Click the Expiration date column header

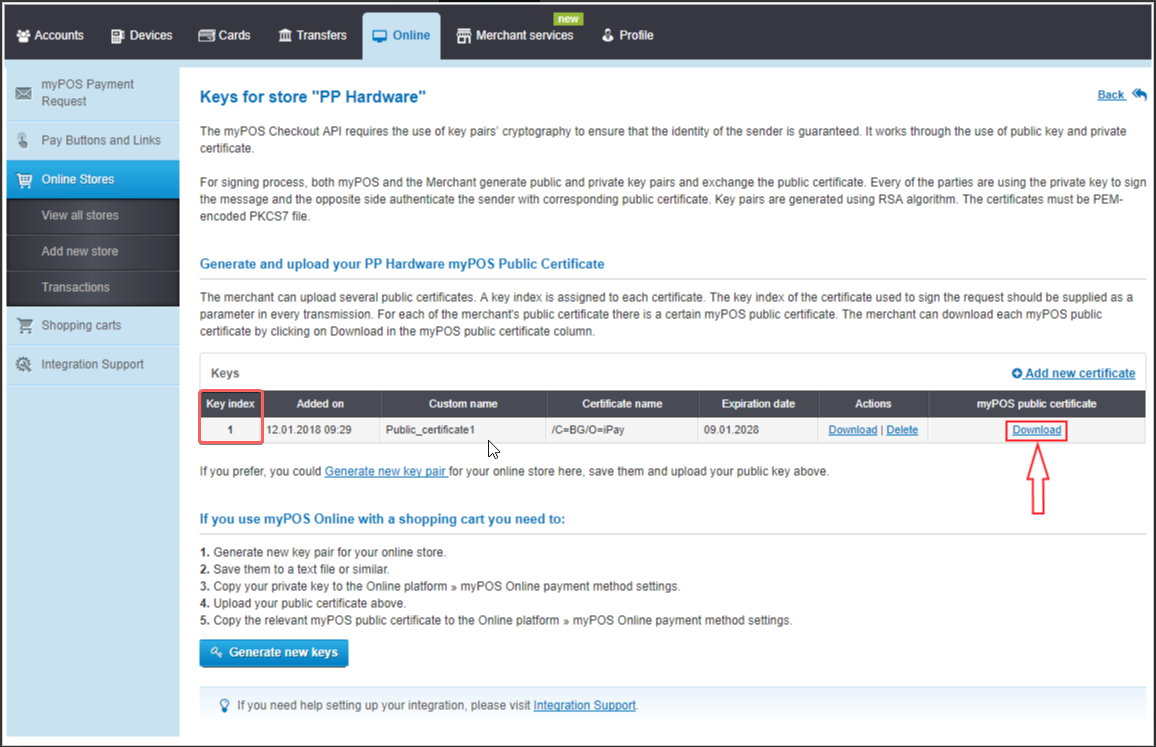(x=758, y=404)
